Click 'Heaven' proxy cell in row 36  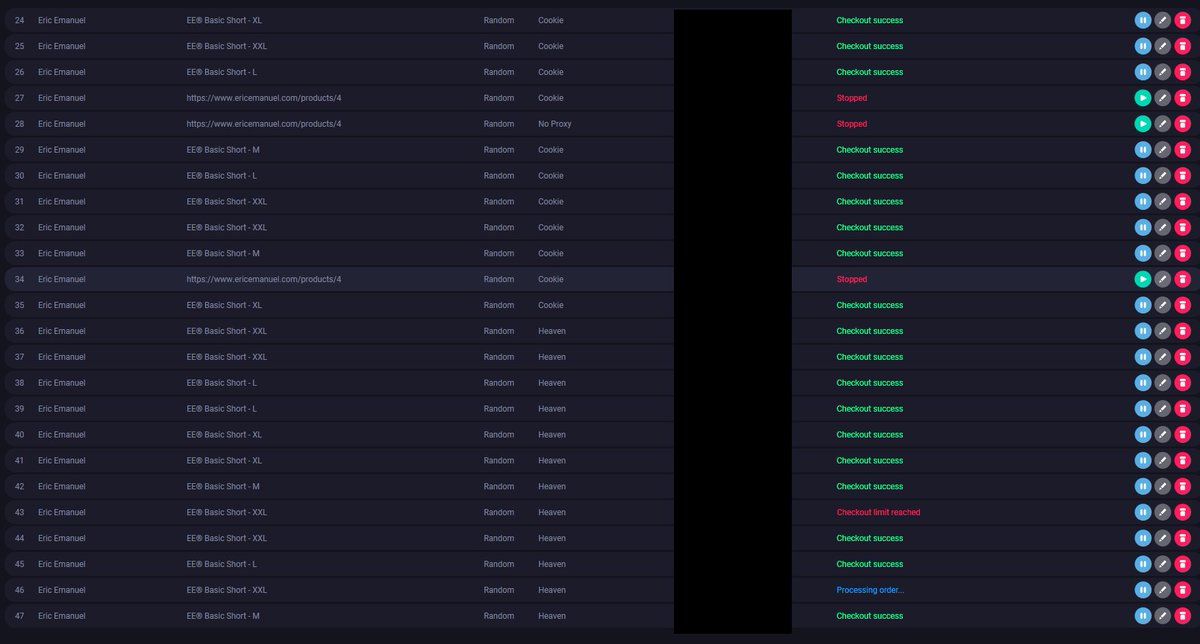click(552, 331)
